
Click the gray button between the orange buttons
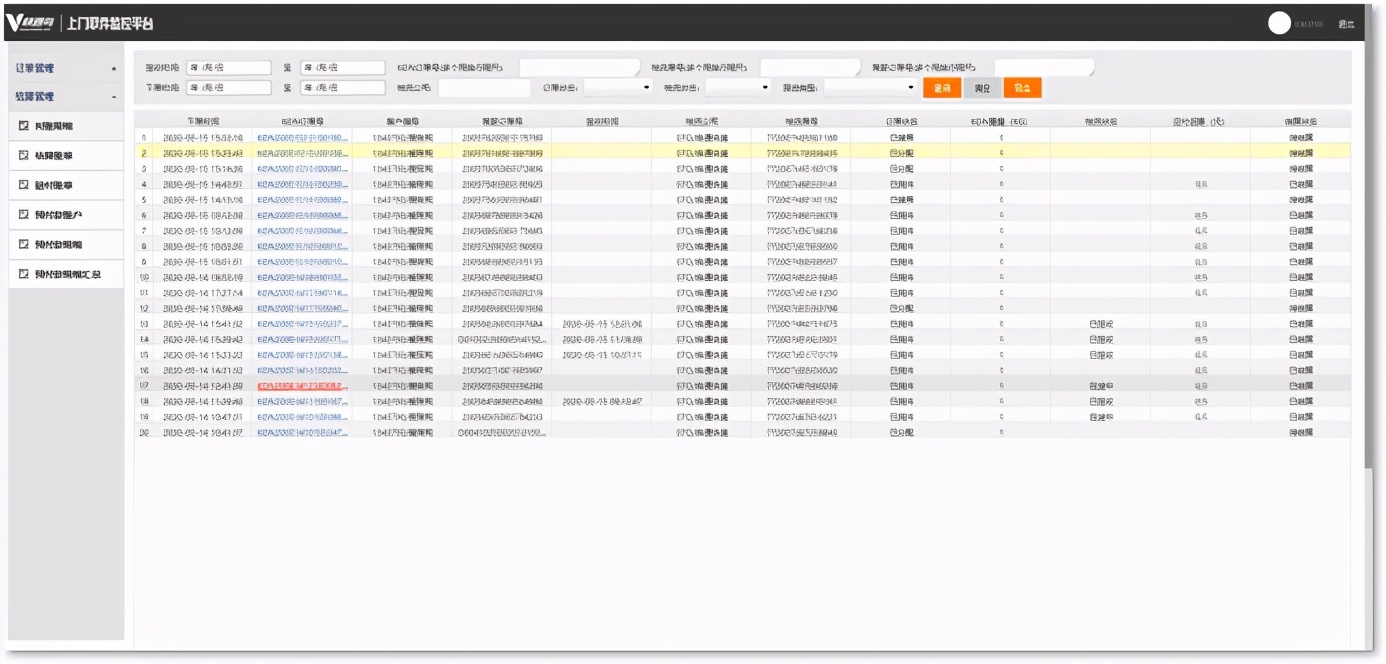[982, 88]
